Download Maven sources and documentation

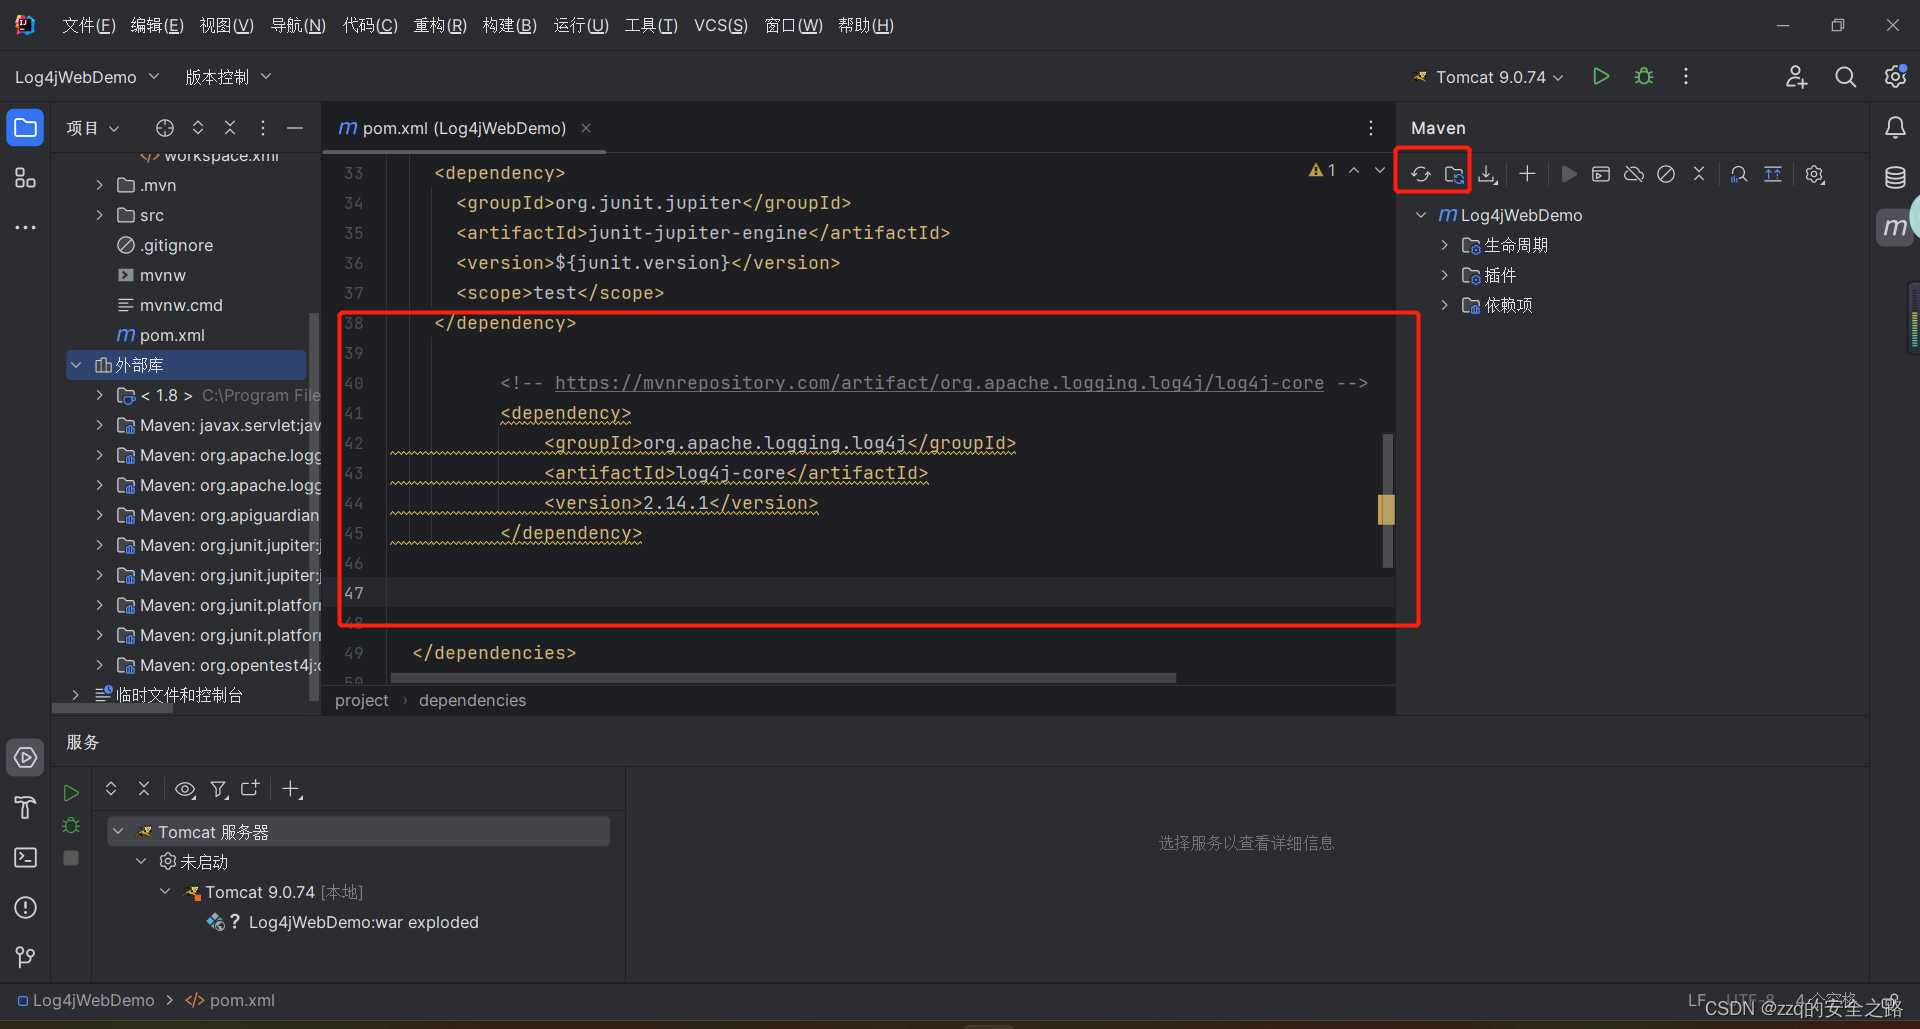click(1488, 175)
